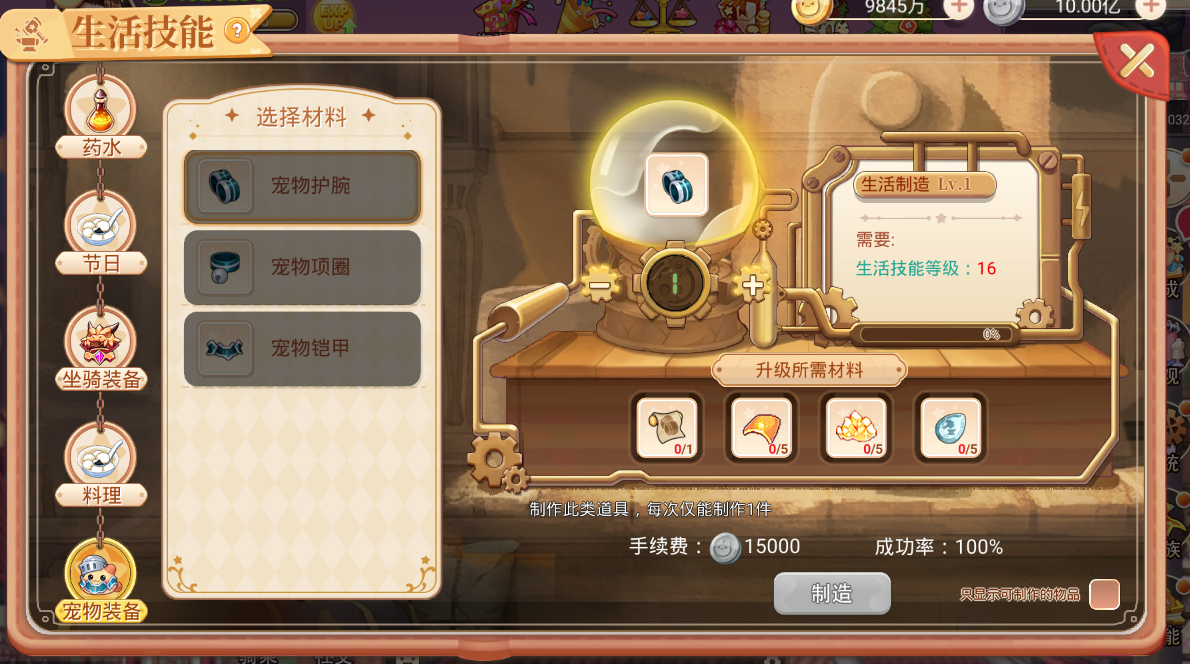Click the gold crystal material slot
Screen dimensions: 1190x664
856,427
